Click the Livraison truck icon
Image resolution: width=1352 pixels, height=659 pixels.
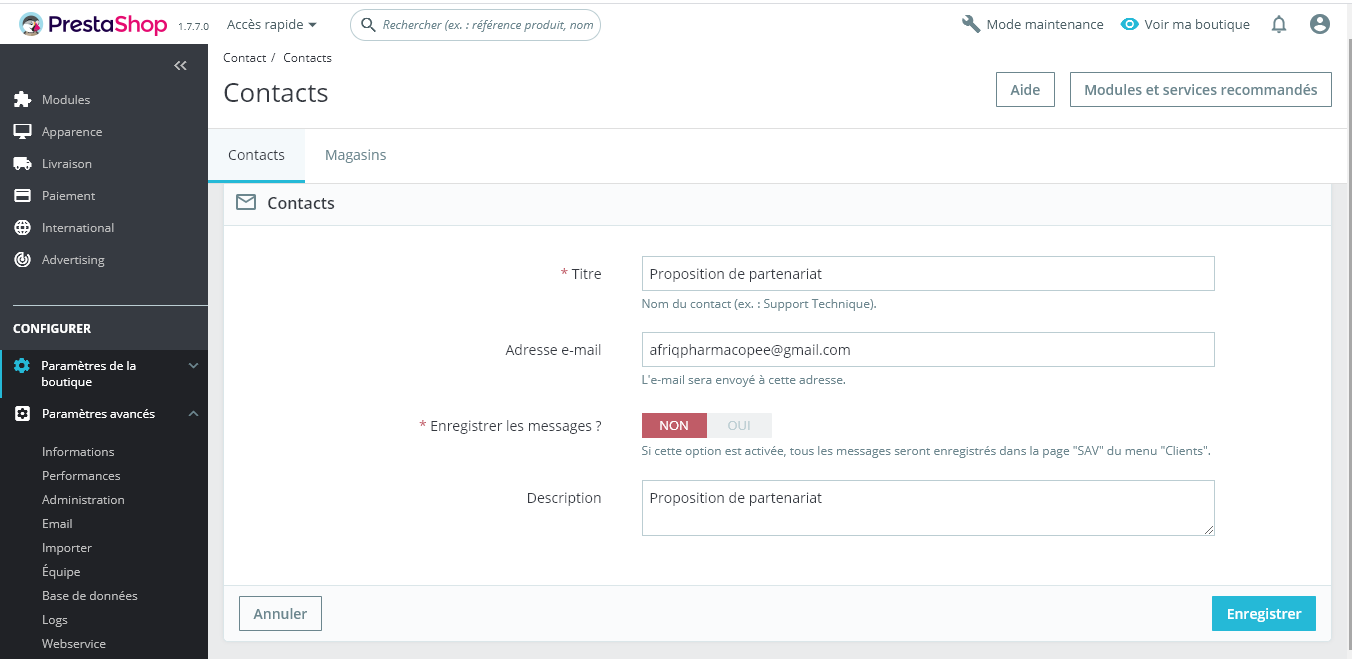22,164
